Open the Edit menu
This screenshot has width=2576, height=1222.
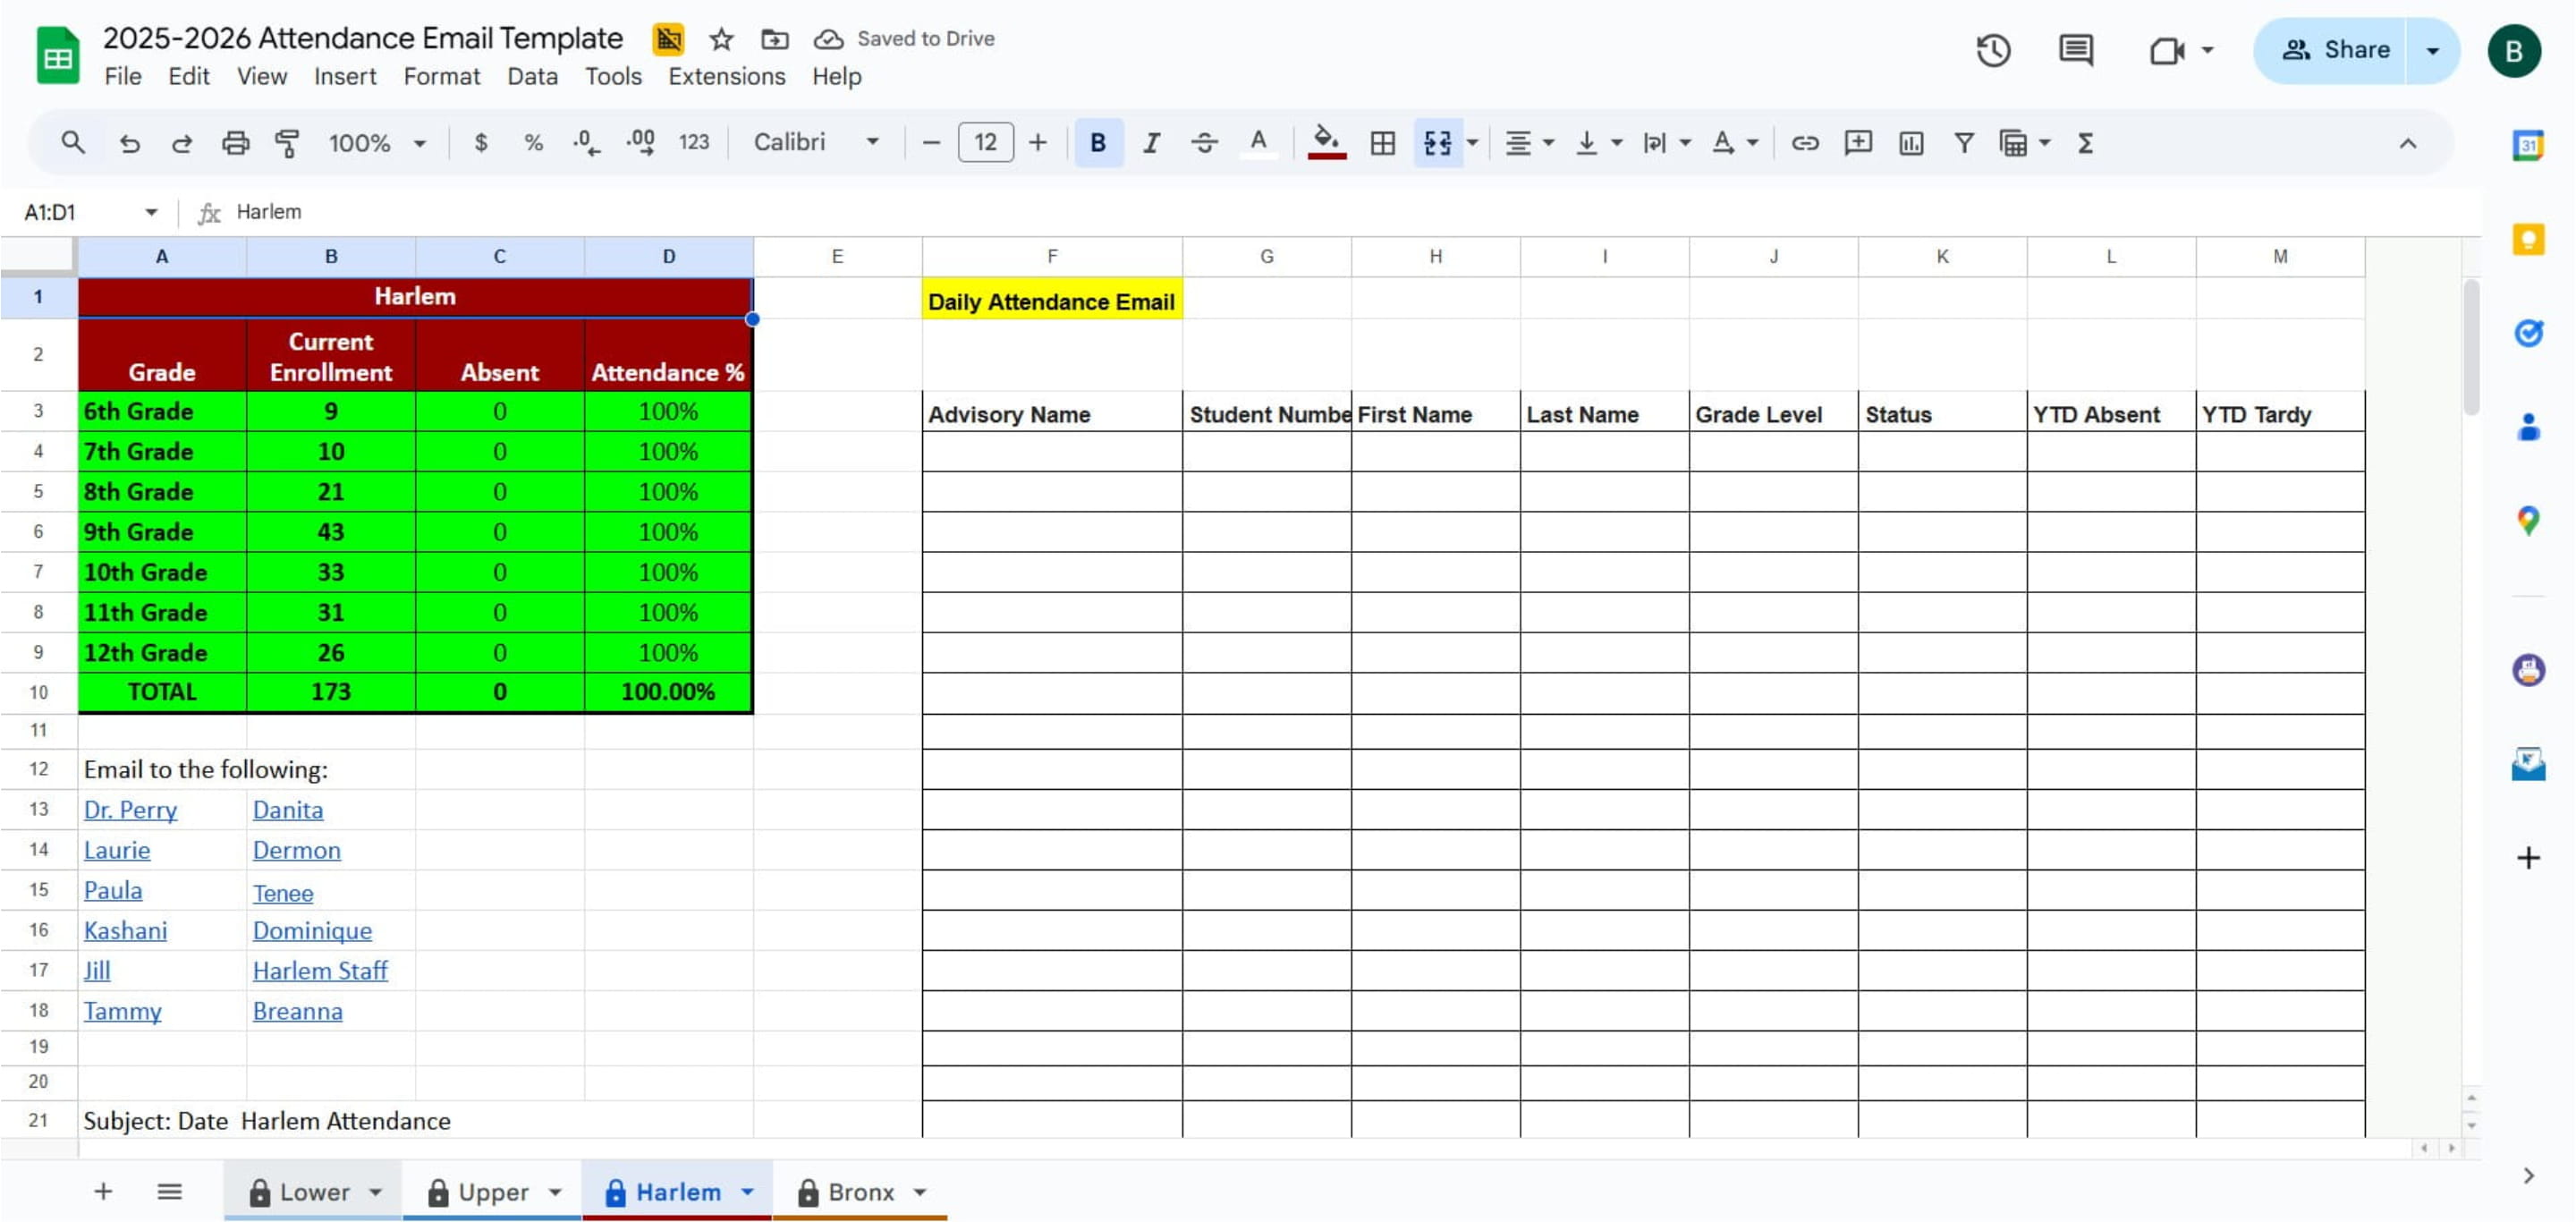point(188,76)
